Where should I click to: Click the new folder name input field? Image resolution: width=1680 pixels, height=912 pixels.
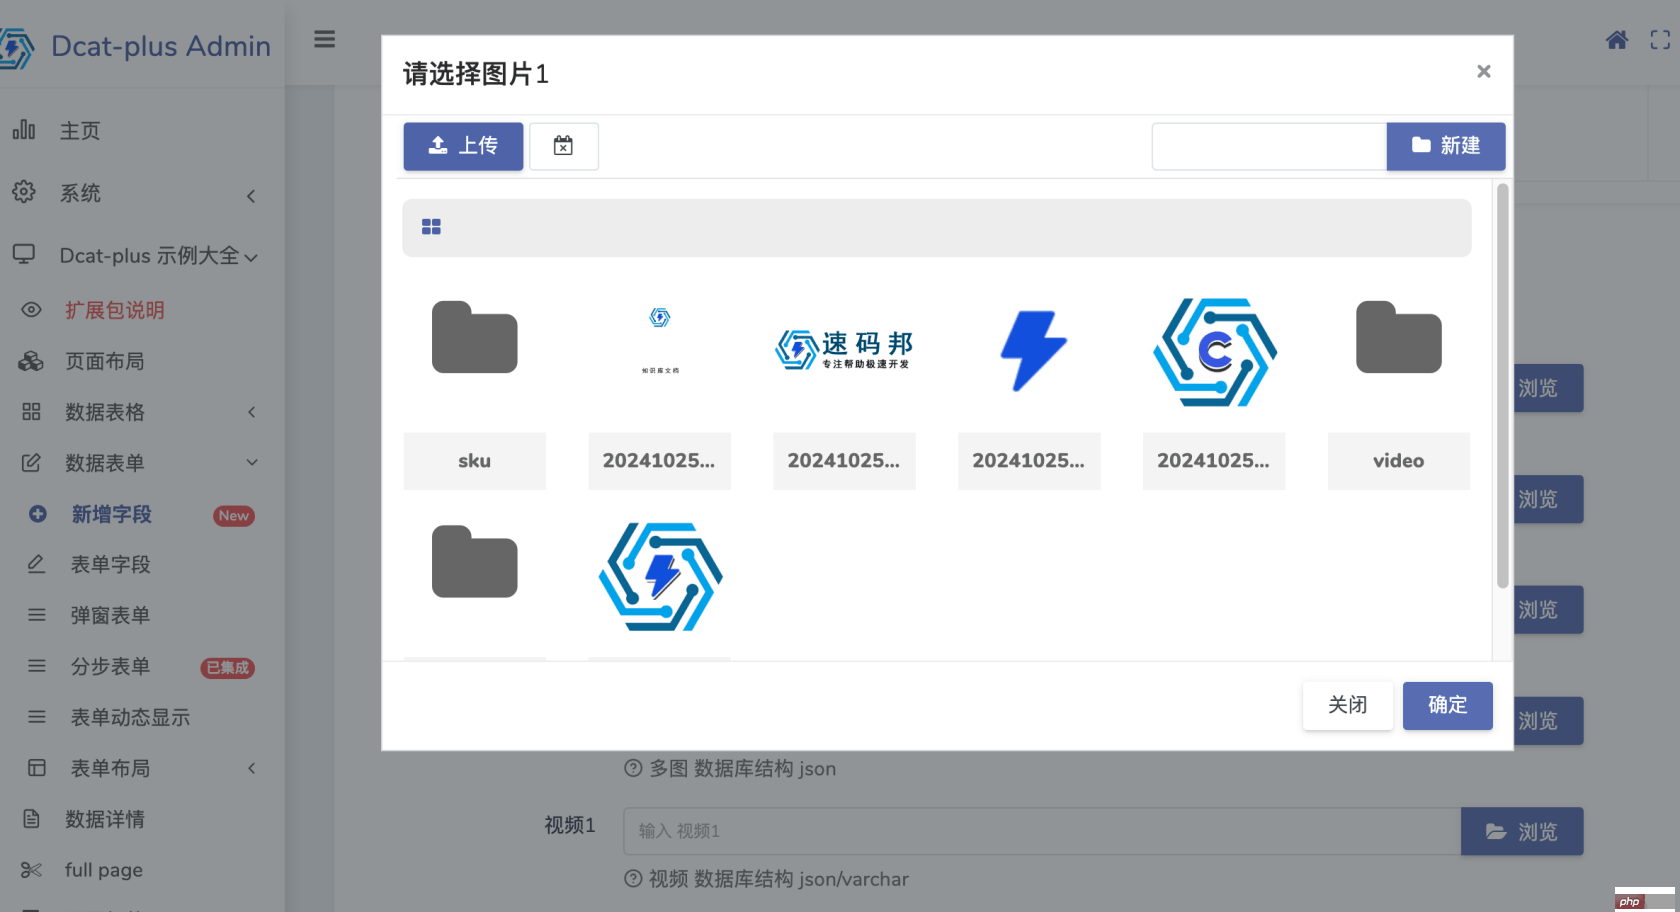coord(1269,146)
